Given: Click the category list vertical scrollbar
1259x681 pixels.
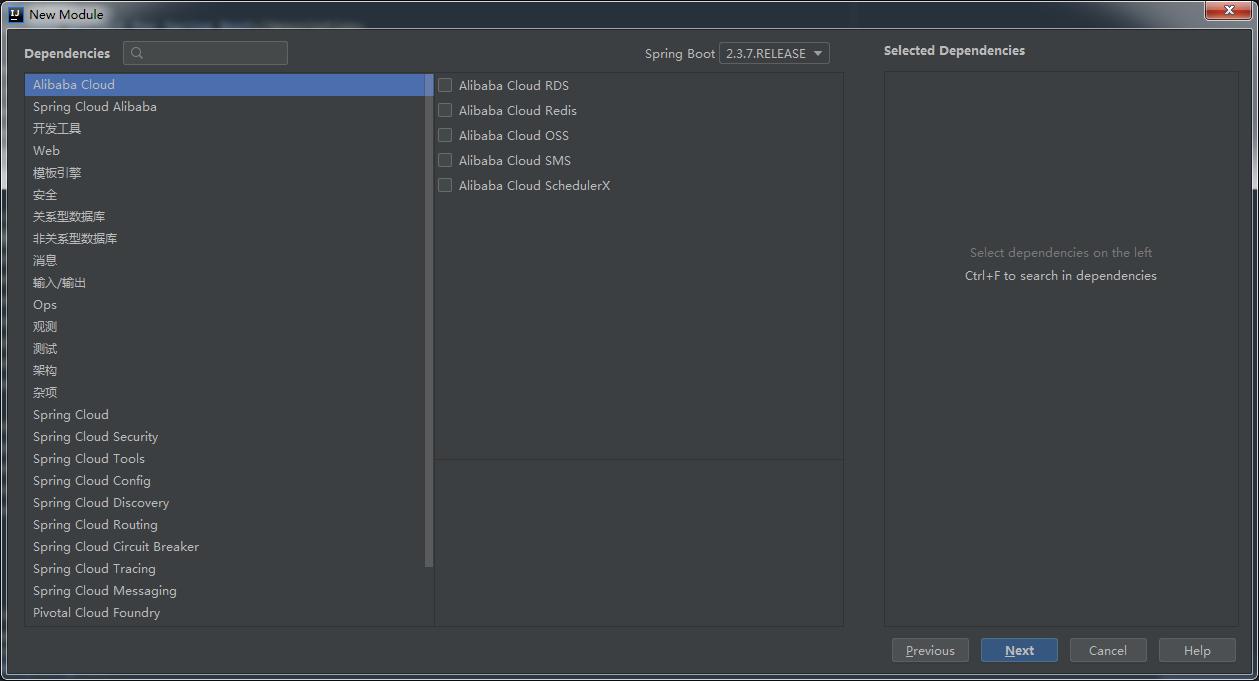Looking at the screenshot, I should click(429, 320).
